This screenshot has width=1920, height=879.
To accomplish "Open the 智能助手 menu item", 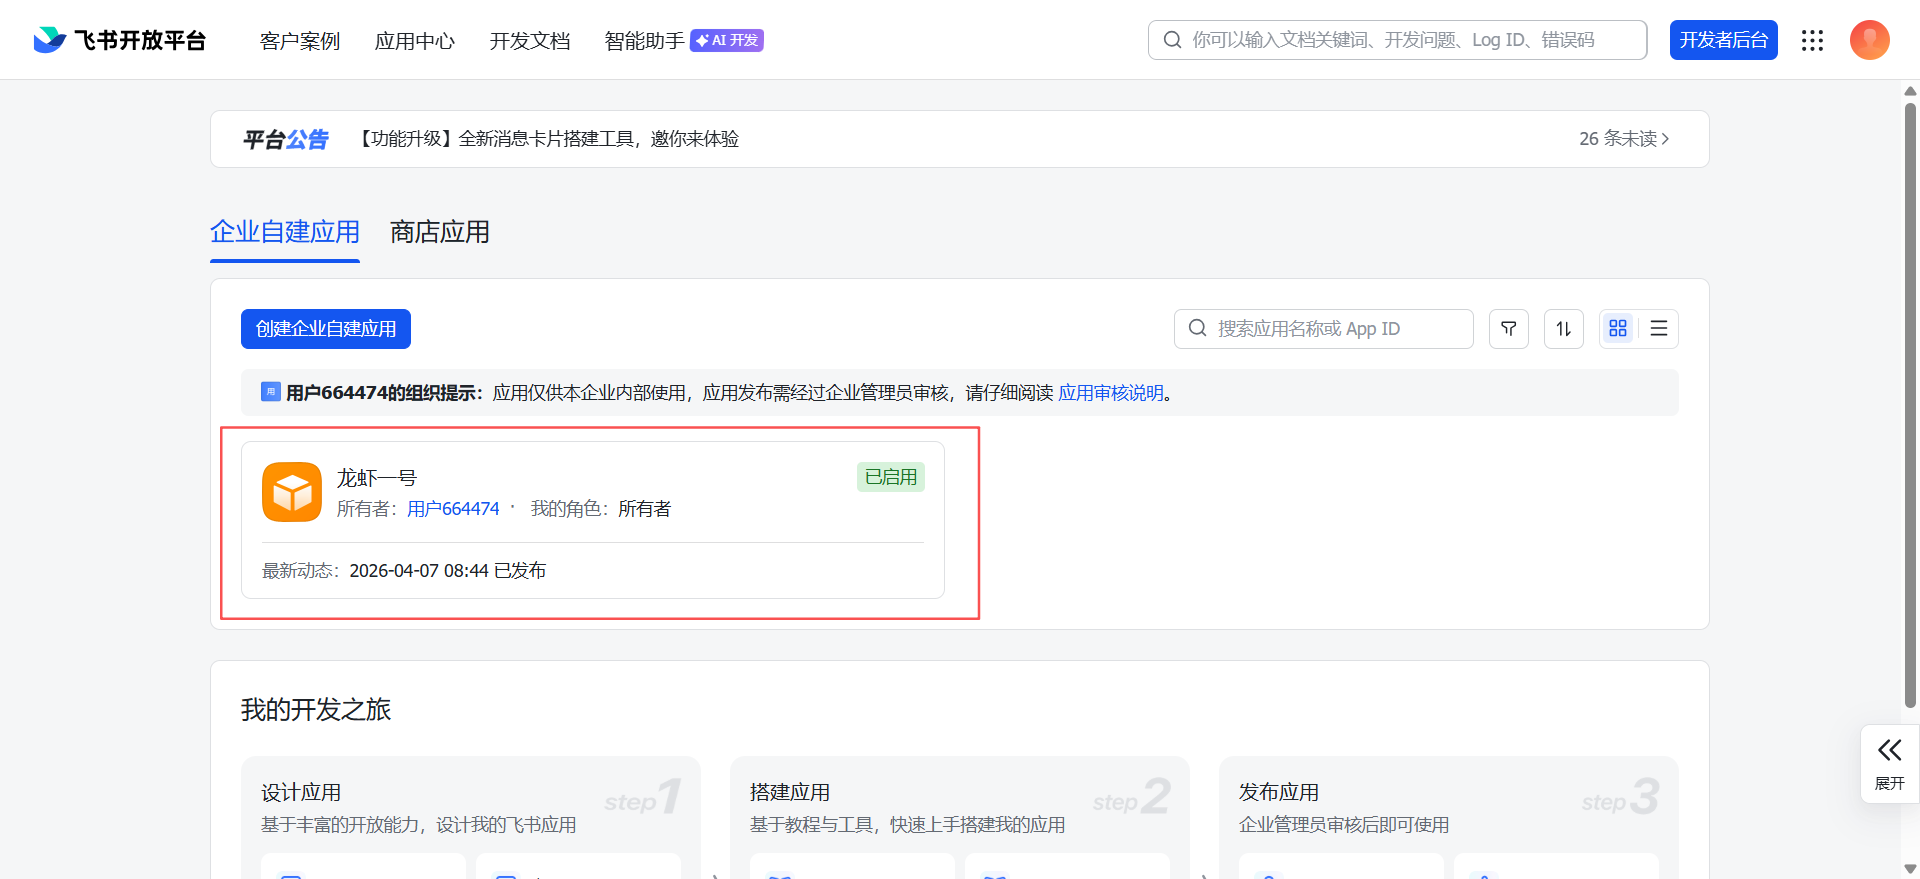I will [x=645, y=41].
